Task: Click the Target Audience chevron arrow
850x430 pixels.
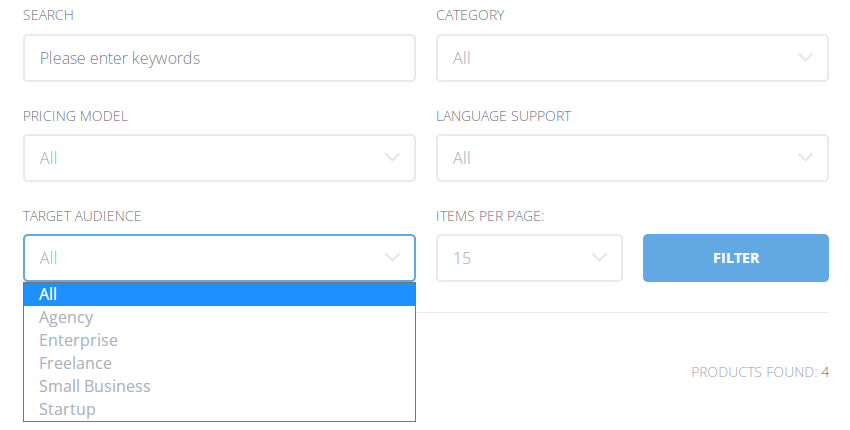Action: coord(393,258)
